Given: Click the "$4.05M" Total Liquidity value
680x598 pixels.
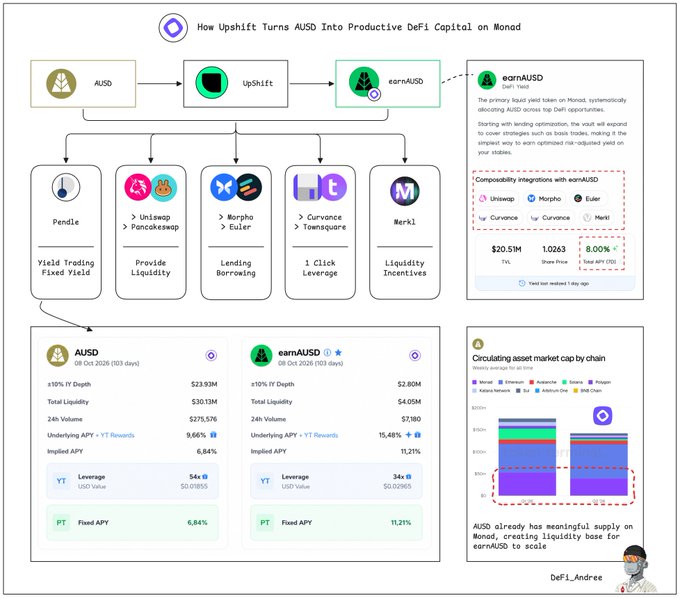Looking at the screenshot, I should tap(409, 402).
